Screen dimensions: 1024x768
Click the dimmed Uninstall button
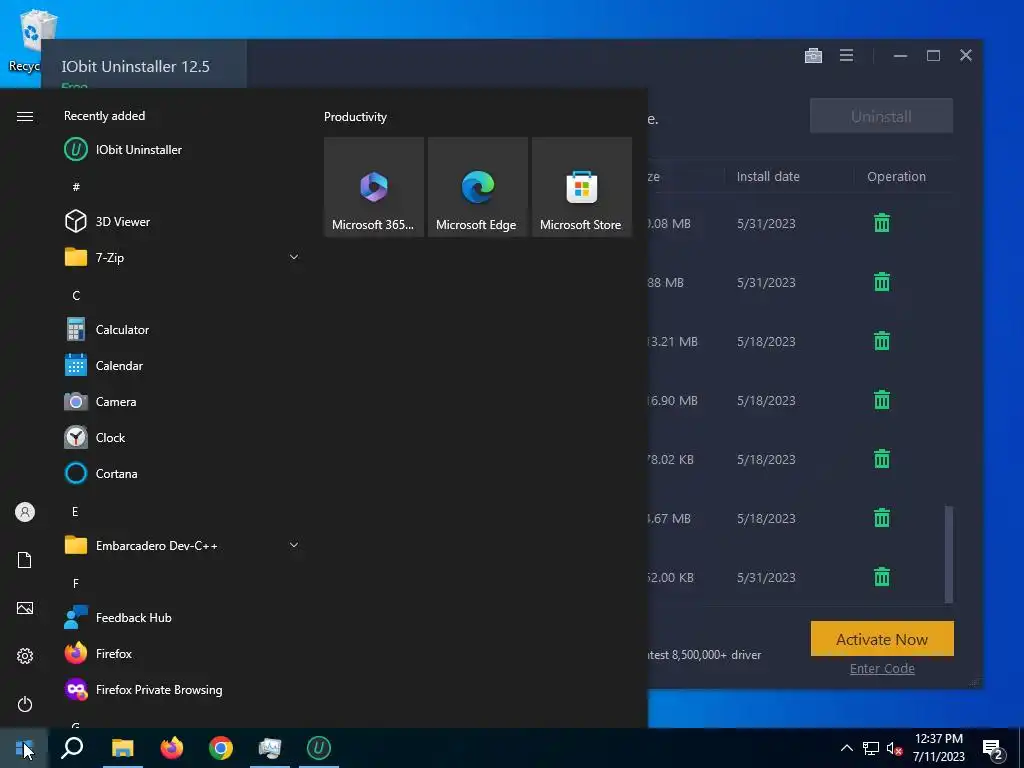coord(881,116)
